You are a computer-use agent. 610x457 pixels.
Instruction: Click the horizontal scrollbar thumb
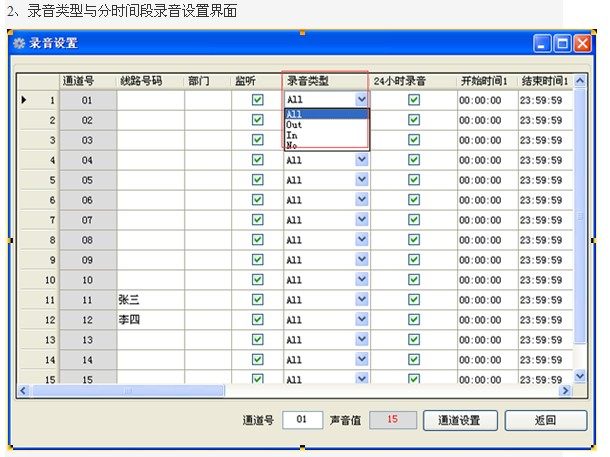(128, 390)
